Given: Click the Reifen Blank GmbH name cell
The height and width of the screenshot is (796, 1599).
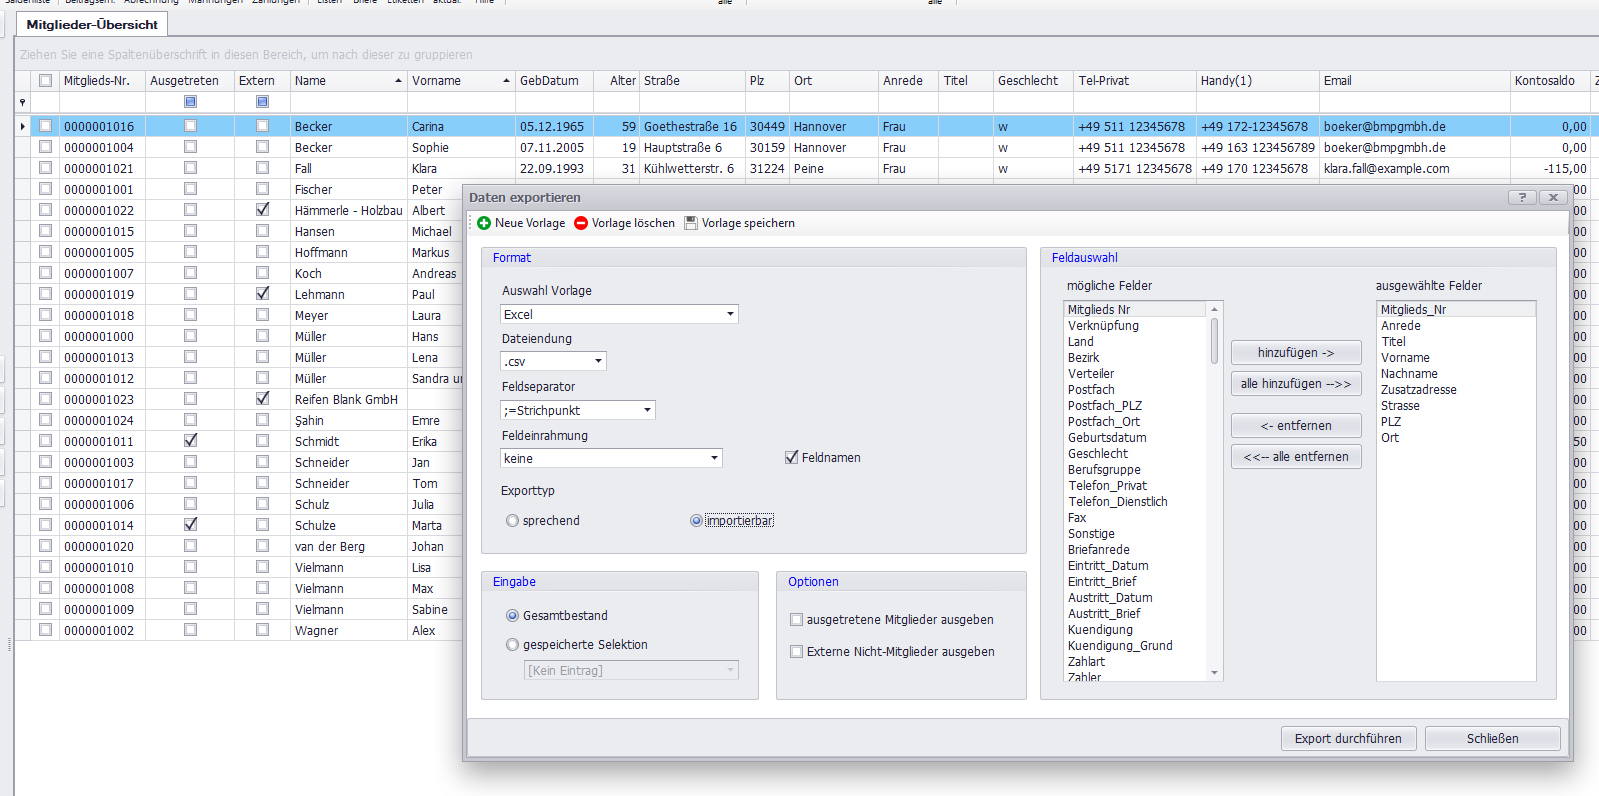Looking at the screenshot, I should pos(346,399).
